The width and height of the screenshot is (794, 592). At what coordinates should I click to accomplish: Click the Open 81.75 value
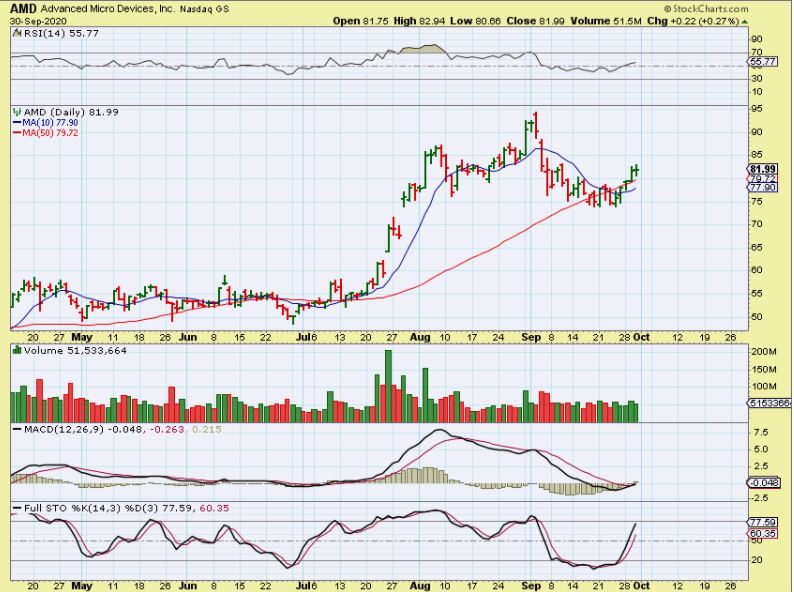click(361, 21)
